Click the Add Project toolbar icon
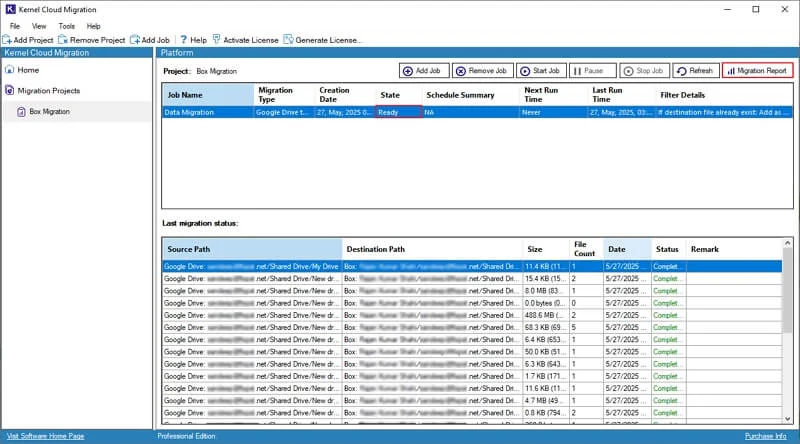This screenshot has width=800, height=444. (x=7, y=40)
